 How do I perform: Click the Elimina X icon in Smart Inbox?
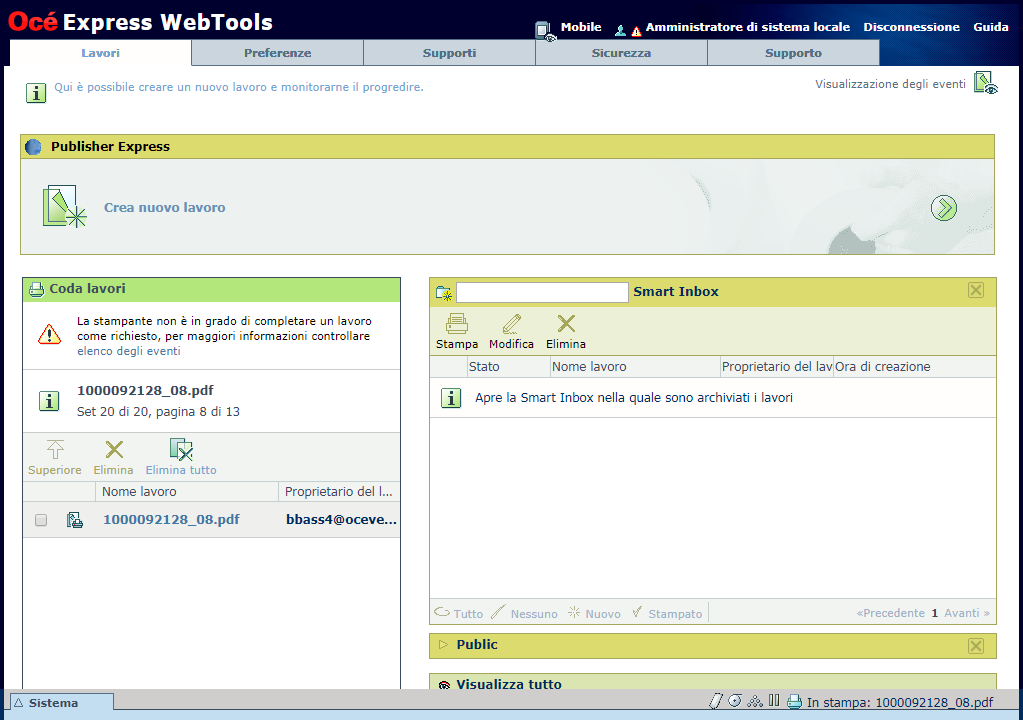click(566, 323)
